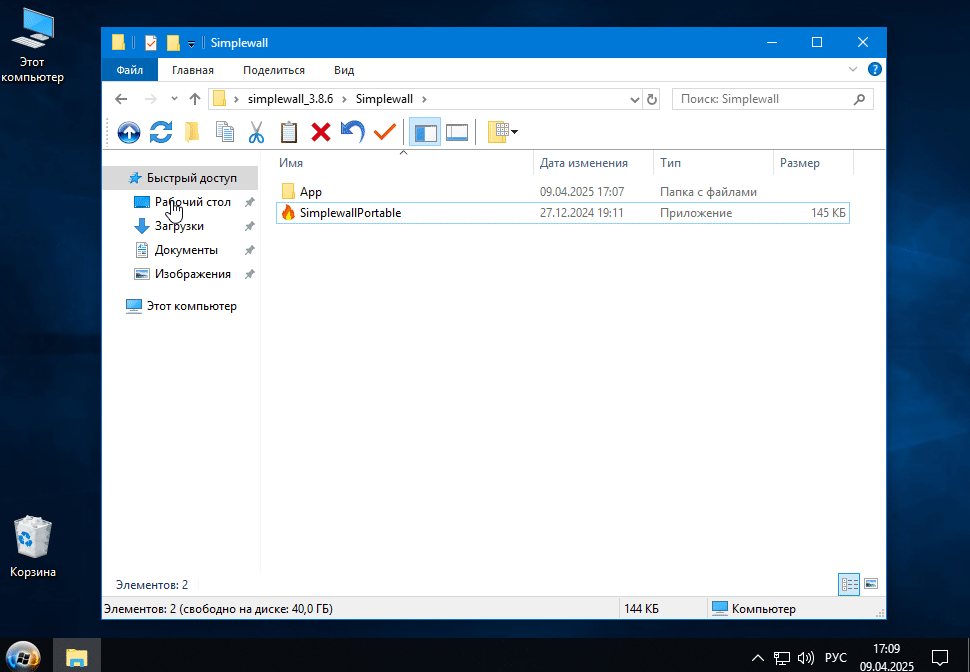
Task: Click the yellow folder icon in the toolbar
Action: (x=192, y=132)
